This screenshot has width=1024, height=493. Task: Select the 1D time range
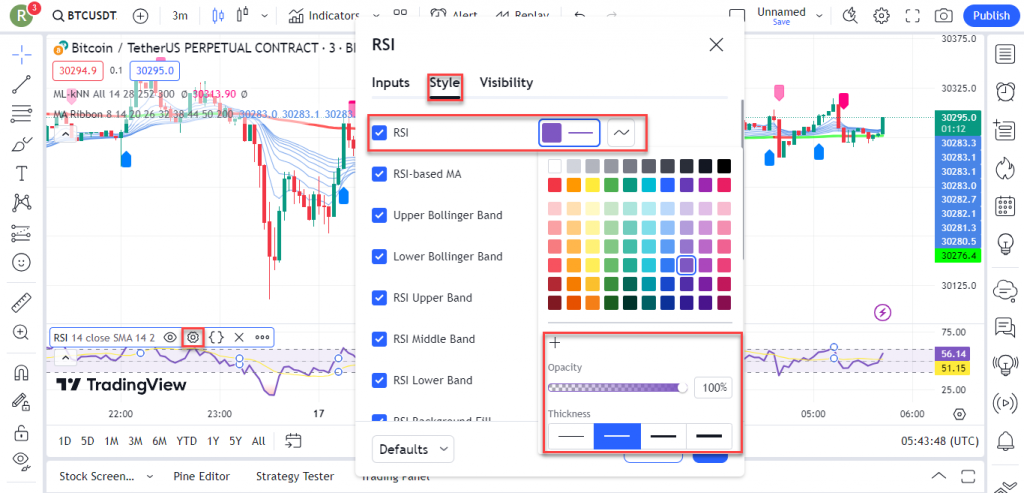tap(65, 441)
